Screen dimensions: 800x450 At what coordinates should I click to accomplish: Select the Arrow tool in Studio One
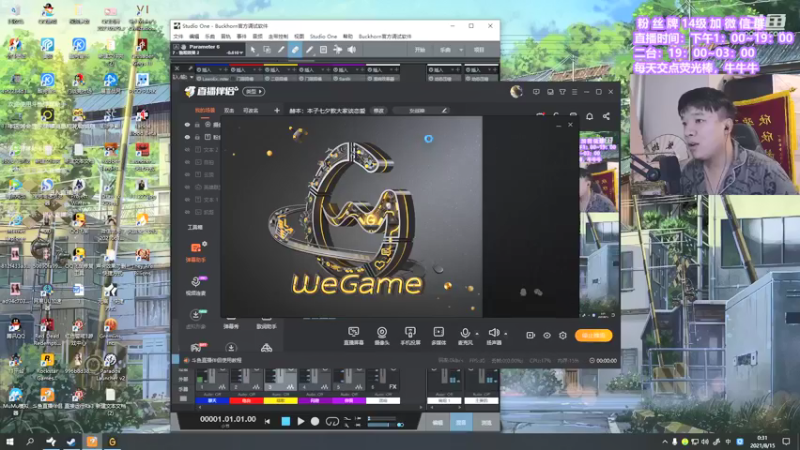coord(253,49)
